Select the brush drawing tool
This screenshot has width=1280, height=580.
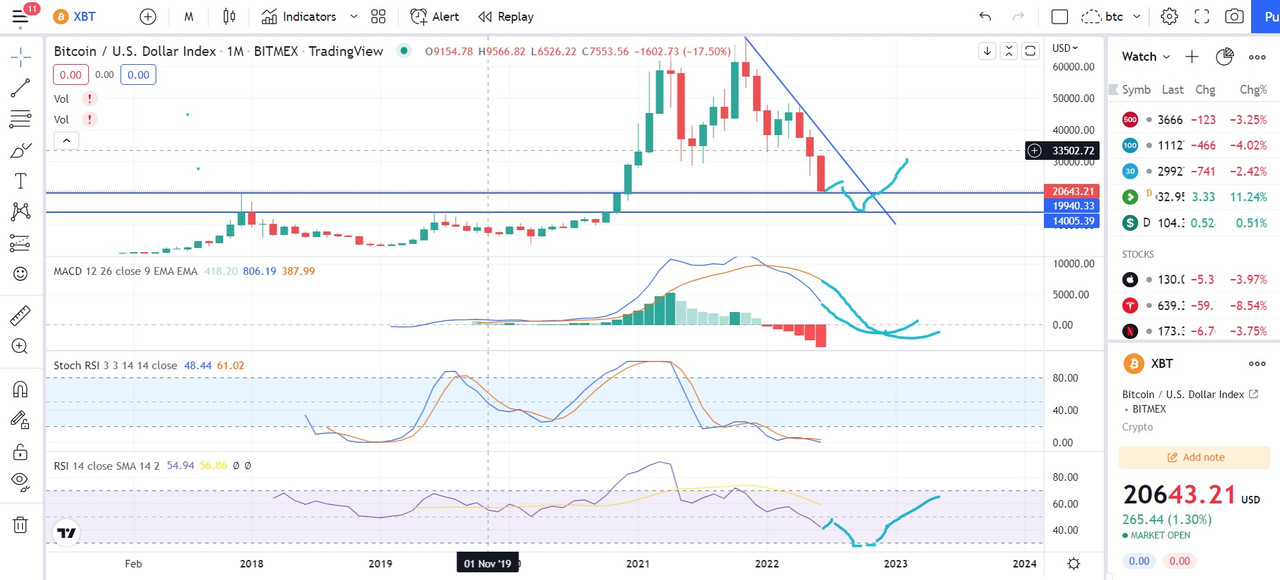pos(20,151)
